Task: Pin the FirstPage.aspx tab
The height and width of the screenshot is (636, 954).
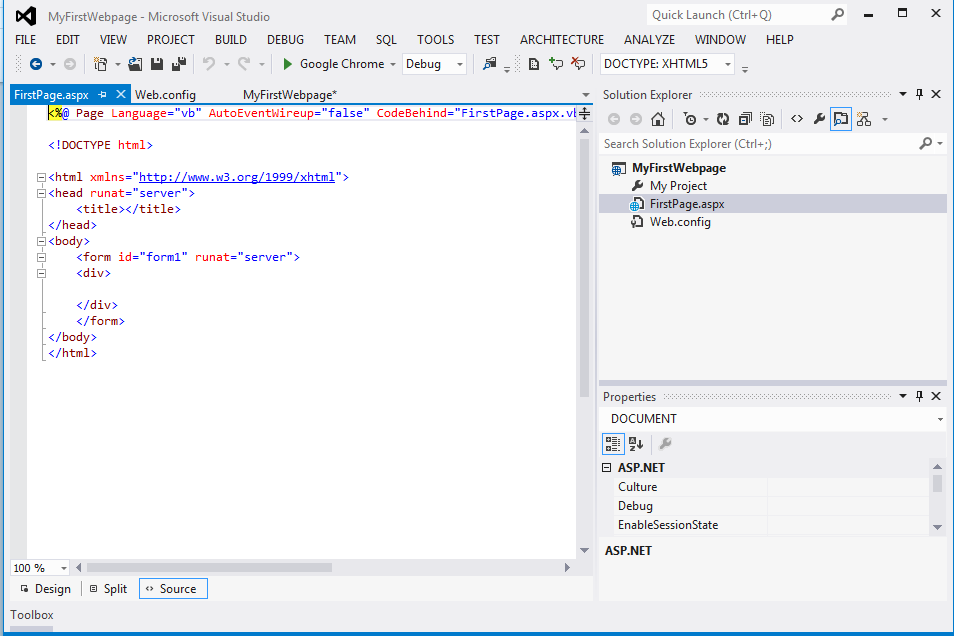Action: click(x=103, y=95)
